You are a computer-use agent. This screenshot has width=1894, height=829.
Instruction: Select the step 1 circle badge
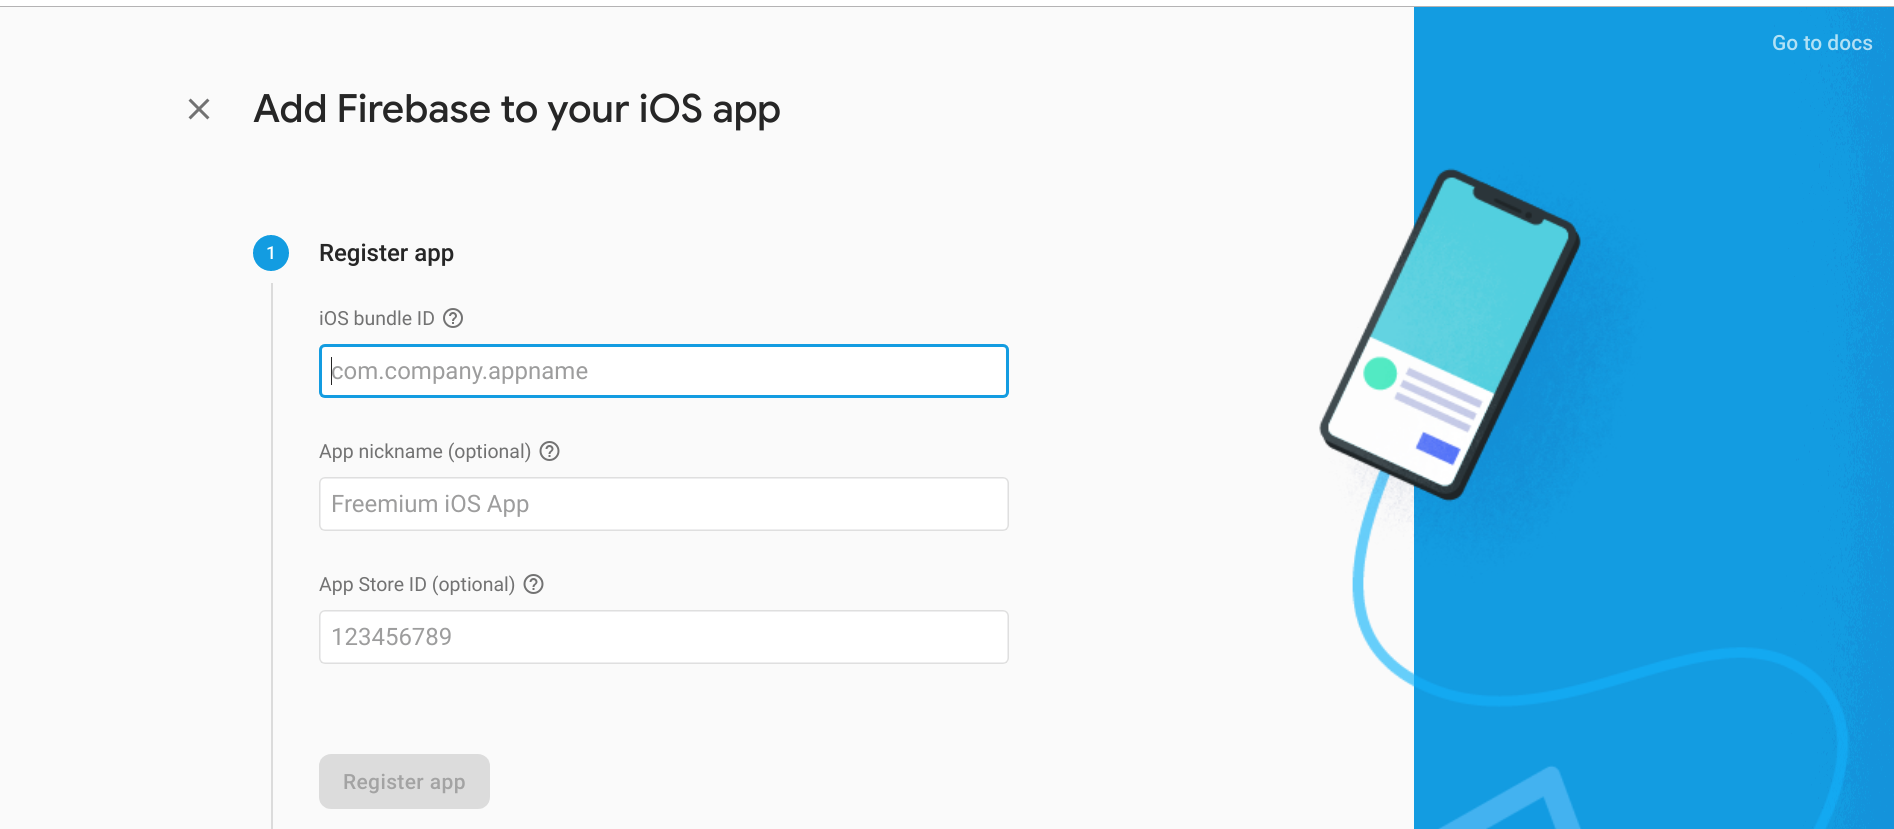coord(270,253)
